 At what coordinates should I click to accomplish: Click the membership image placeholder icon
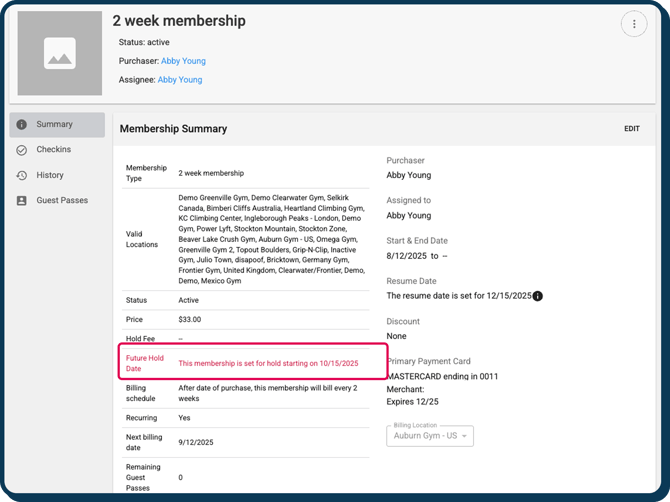click(60, 54)
